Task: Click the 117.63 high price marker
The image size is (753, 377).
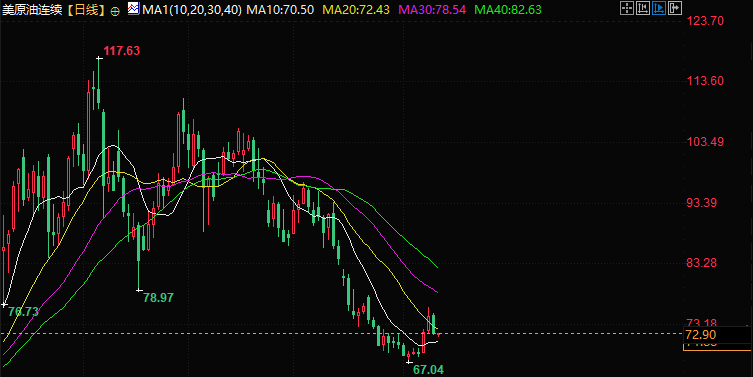Action: [x=122, y=51]
